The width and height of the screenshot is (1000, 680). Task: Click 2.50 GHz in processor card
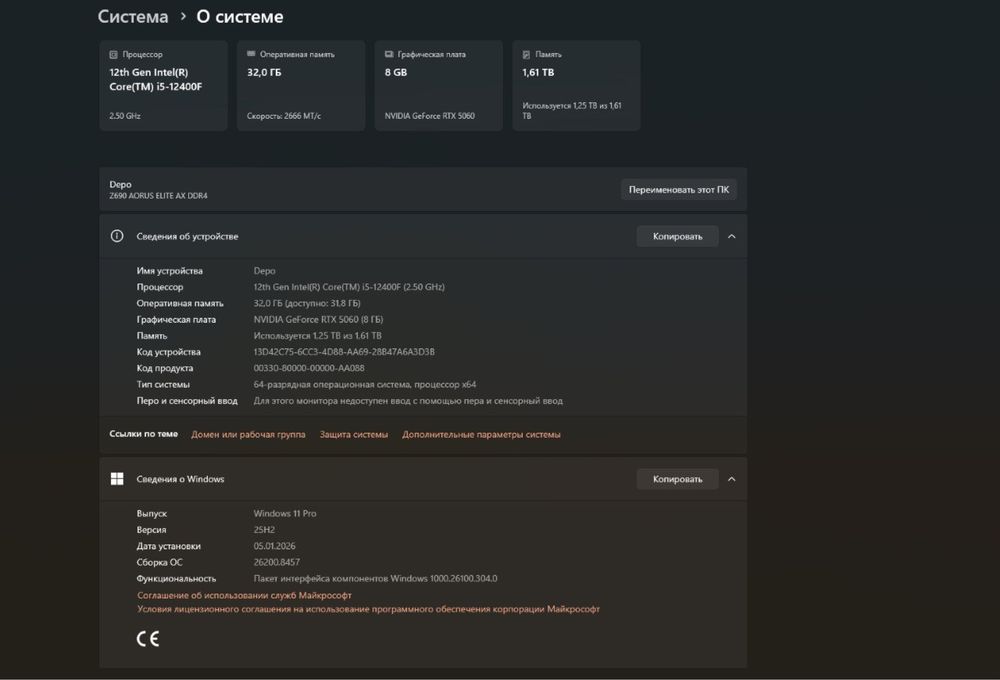tap(125, 116)
